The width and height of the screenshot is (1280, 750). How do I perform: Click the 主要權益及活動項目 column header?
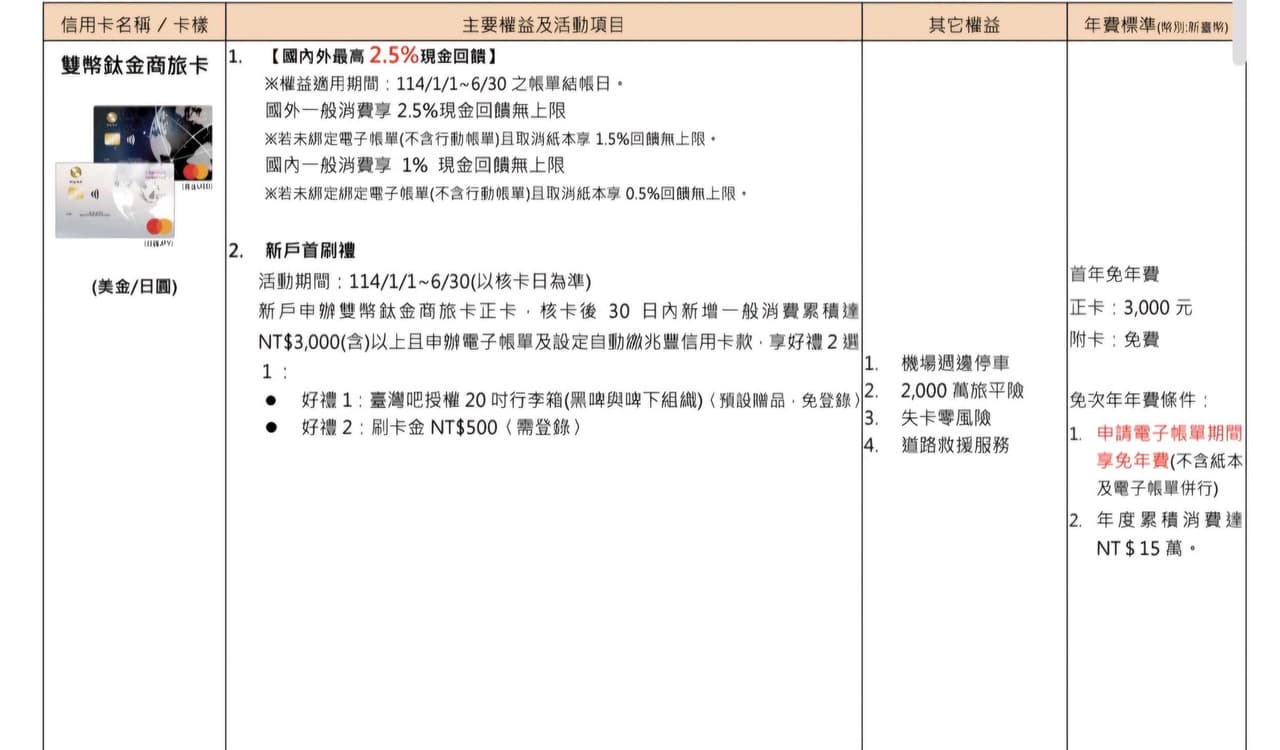point(543,25)
